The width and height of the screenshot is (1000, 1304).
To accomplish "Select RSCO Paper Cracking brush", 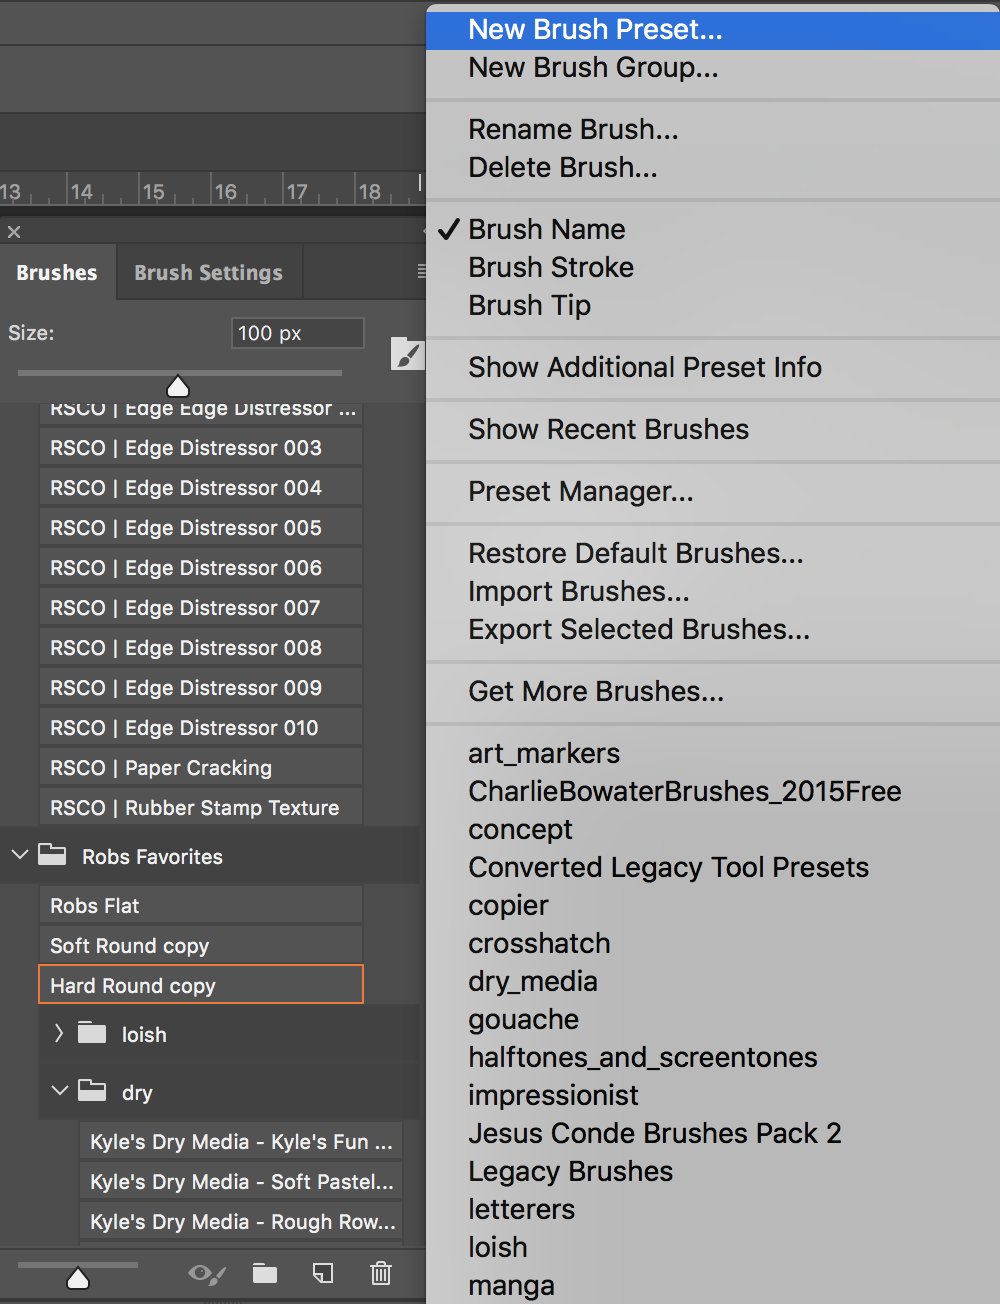I will tap(201, 768).
